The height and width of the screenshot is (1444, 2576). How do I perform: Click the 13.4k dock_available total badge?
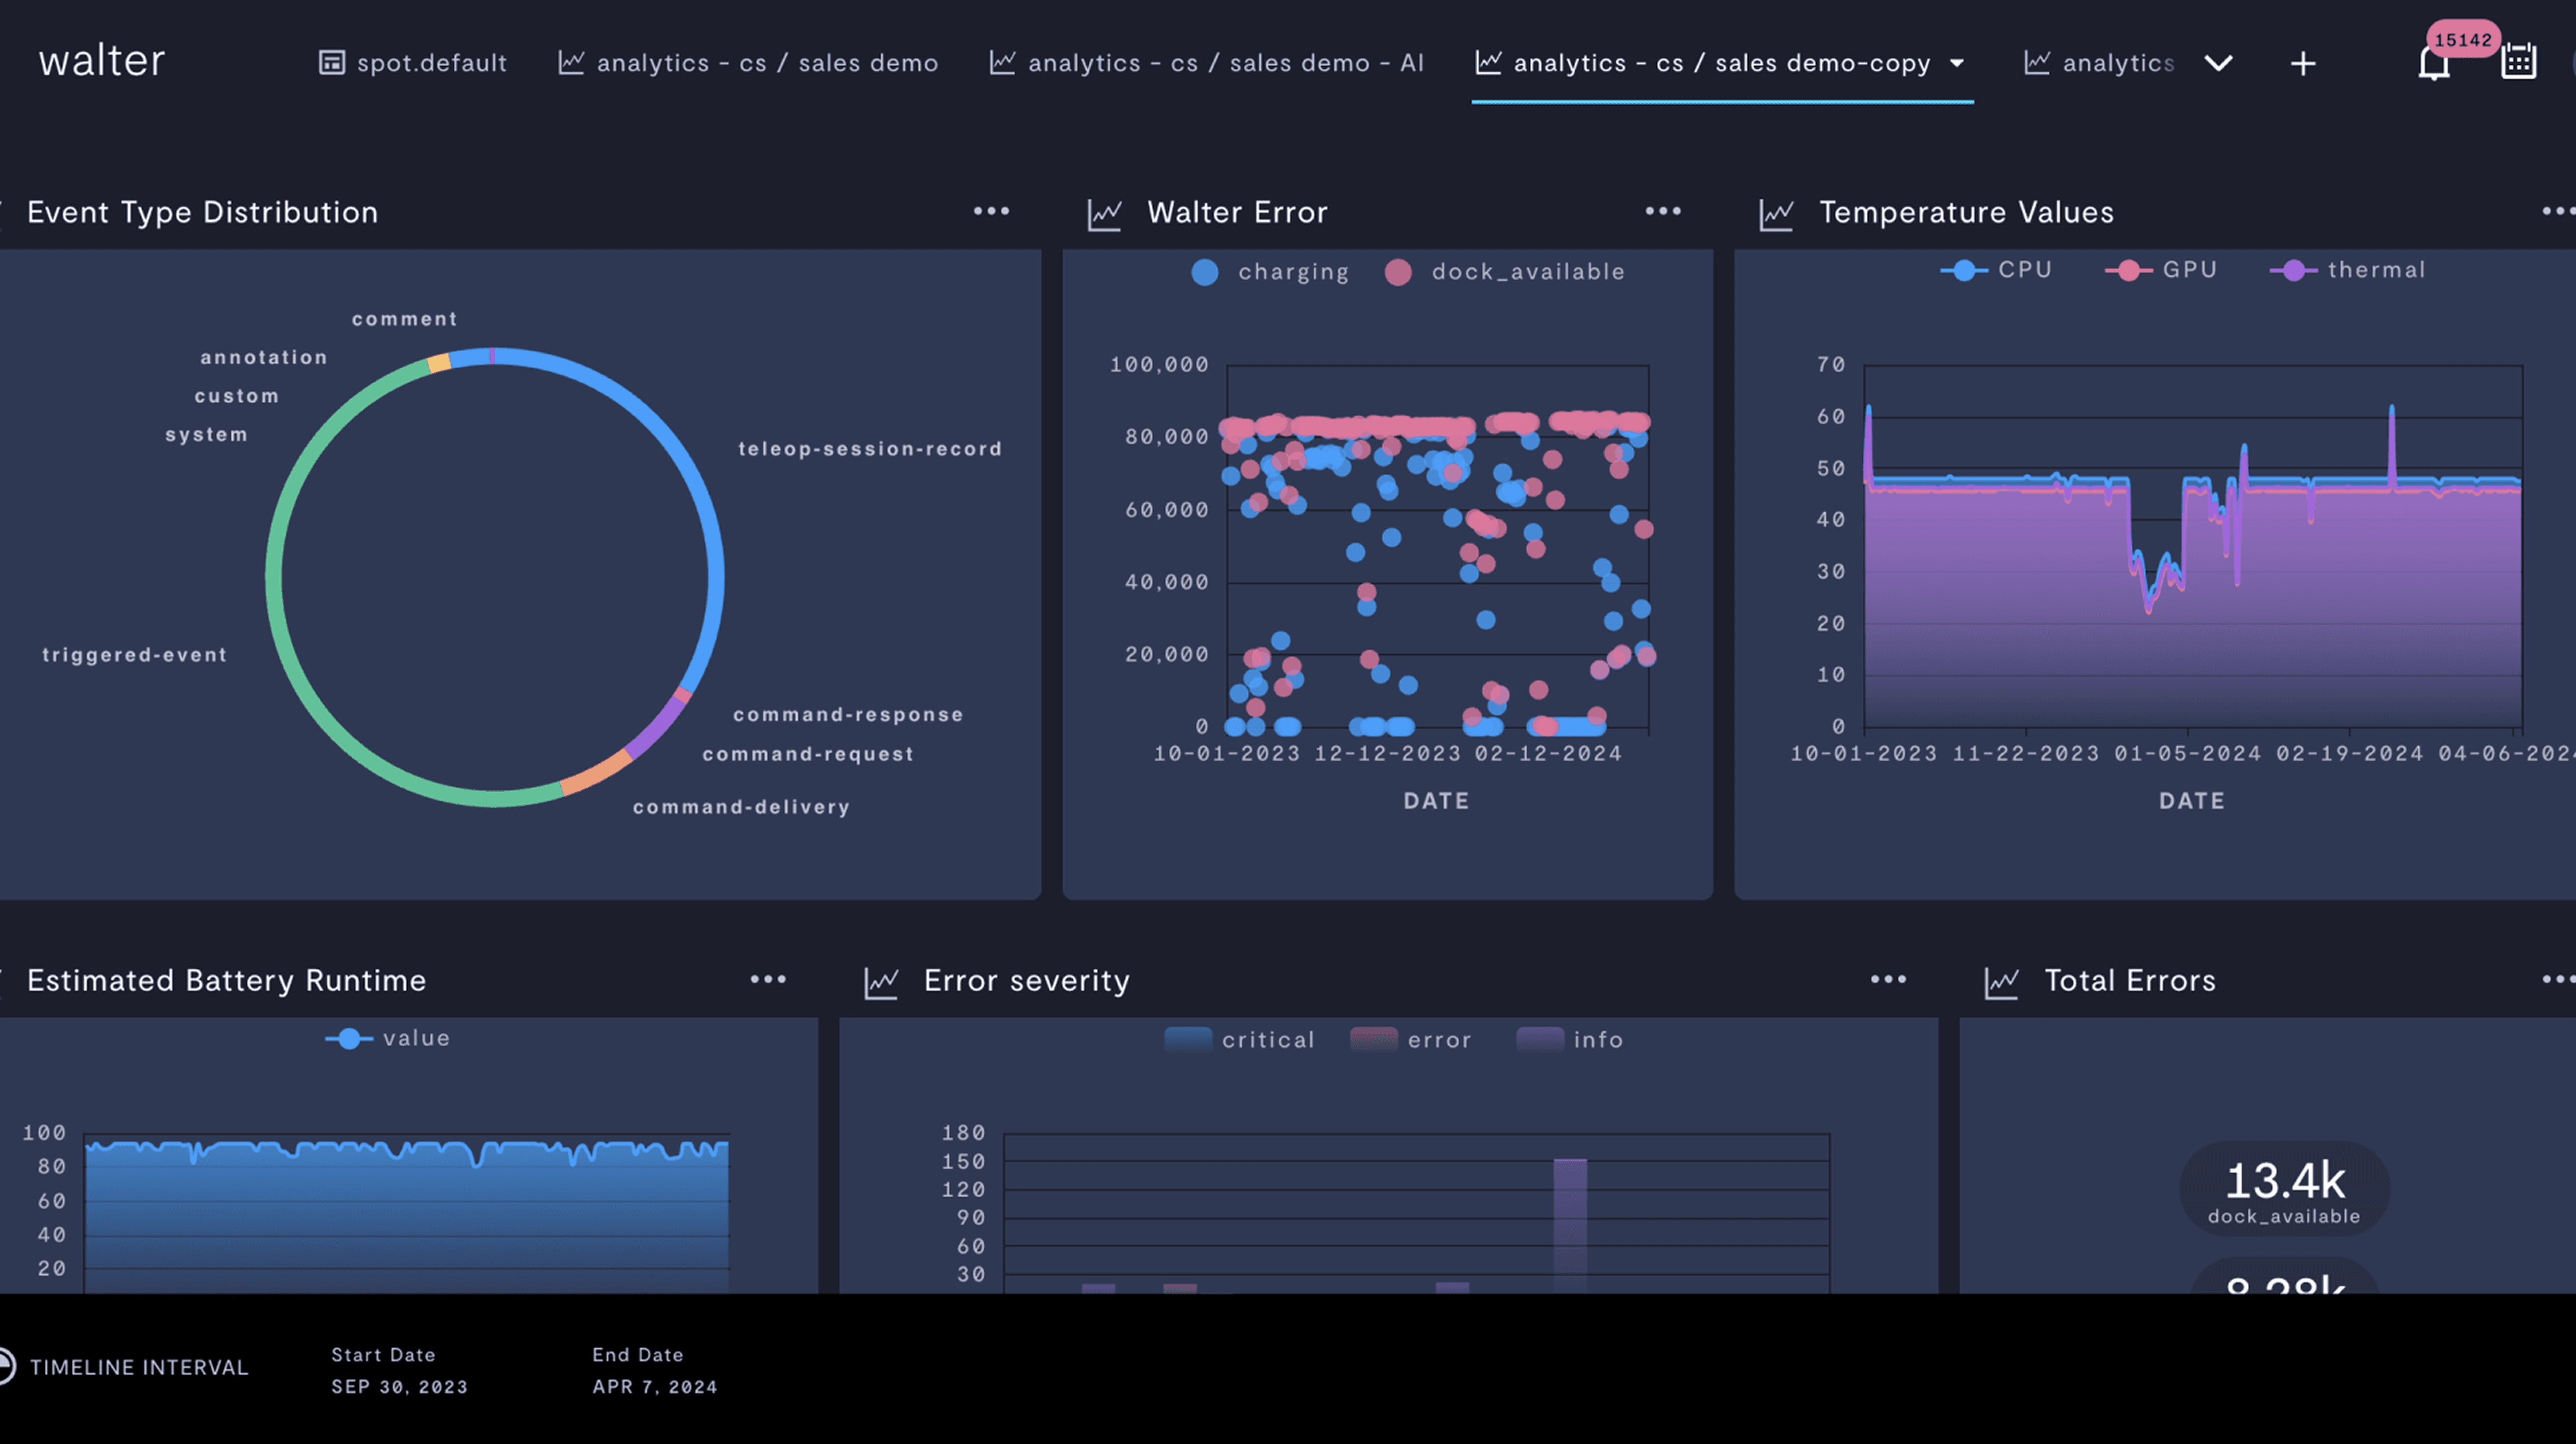[x=2284, y=1189]
